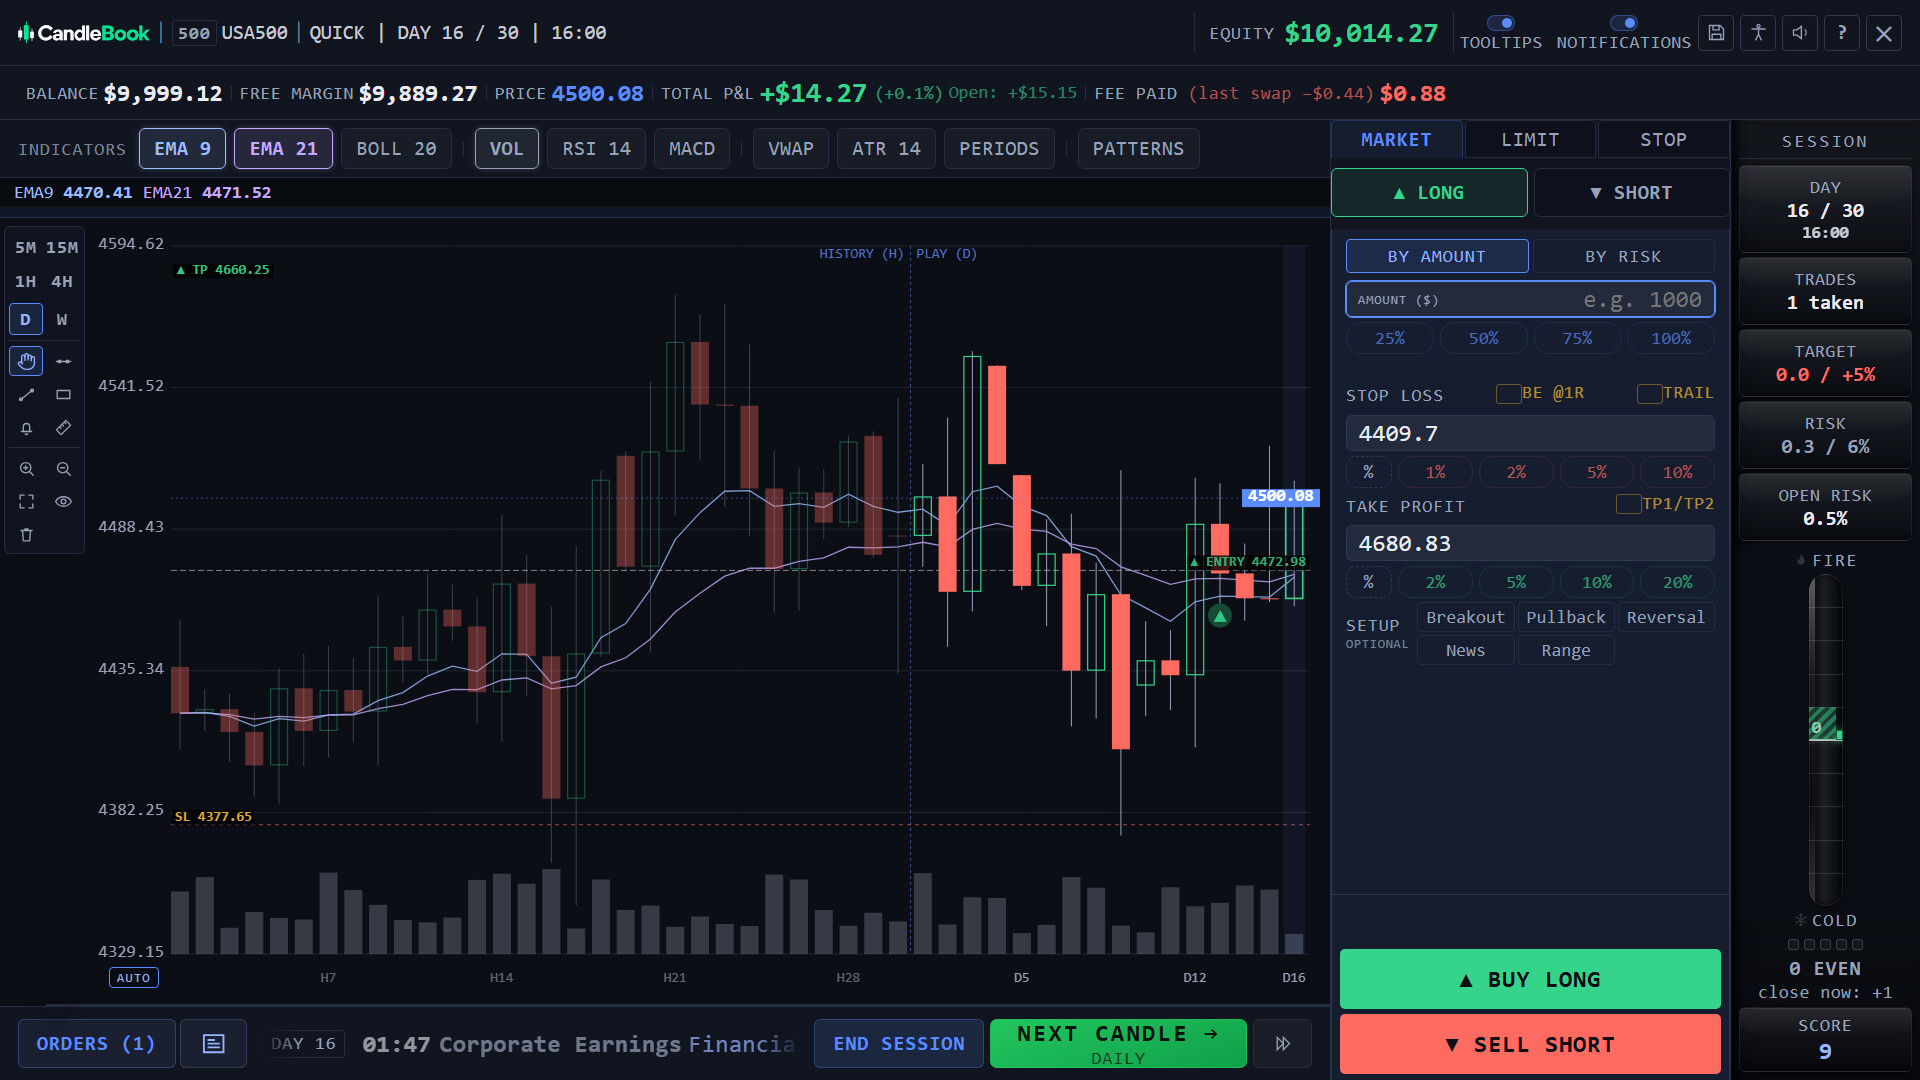The width and height of the screenshot is (1920, 1080).
Task: Delete drawings with trash icon
Action: pos(26,535)
